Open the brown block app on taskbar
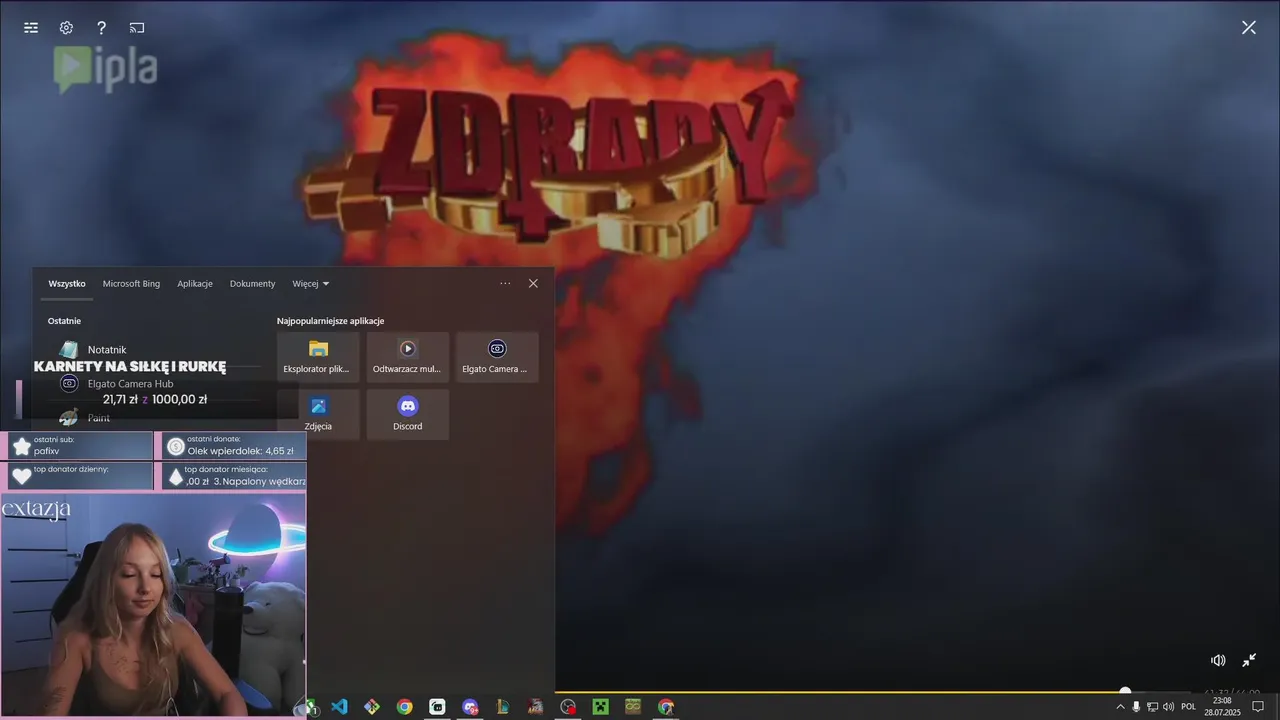1280x720 pixels. [633, 706]
